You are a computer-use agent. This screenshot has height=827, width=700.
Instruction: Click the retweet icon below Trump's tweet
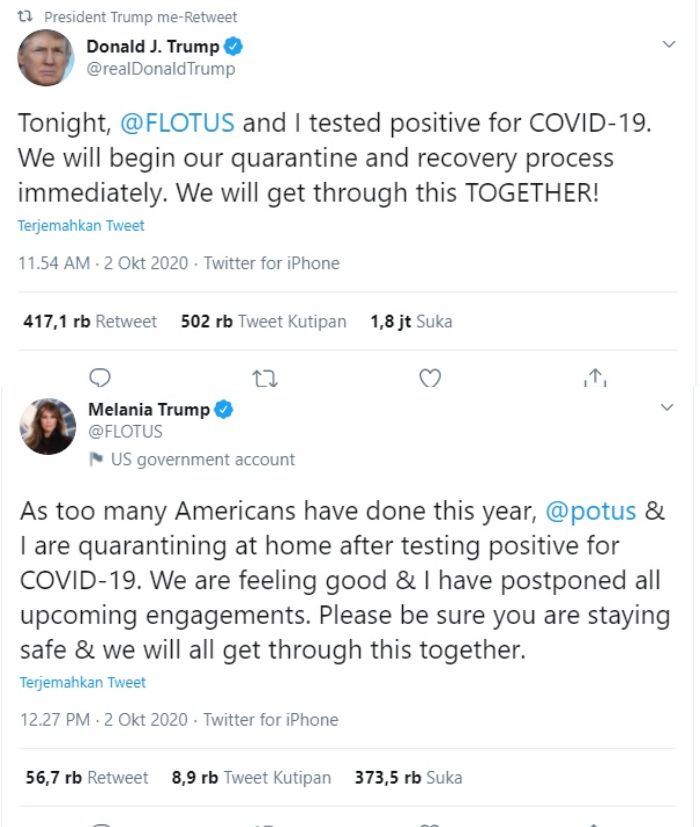point(265,378)
